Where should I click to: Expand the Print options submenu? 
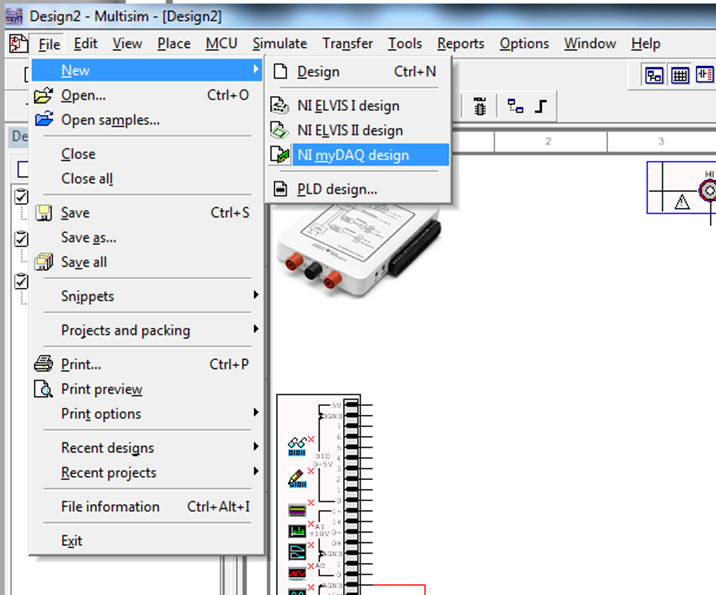pyautogui.click(x=147, y=413)
